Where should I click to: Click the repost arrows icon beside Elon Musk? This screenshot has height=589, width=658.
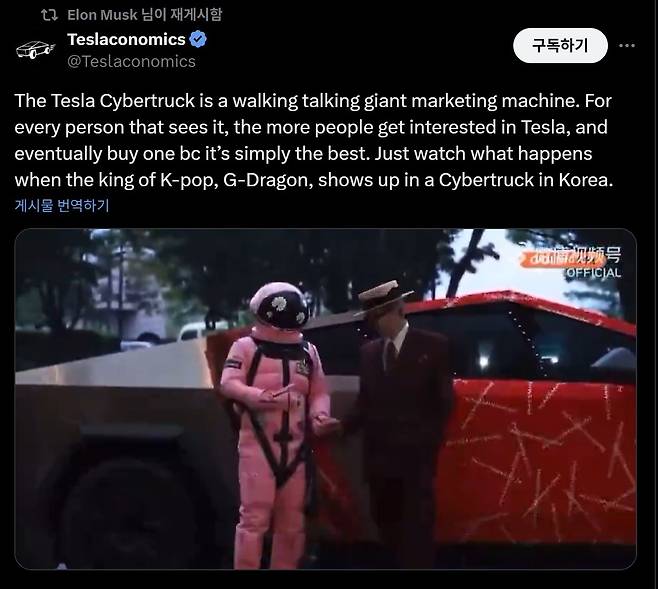(x=49, y=15)
